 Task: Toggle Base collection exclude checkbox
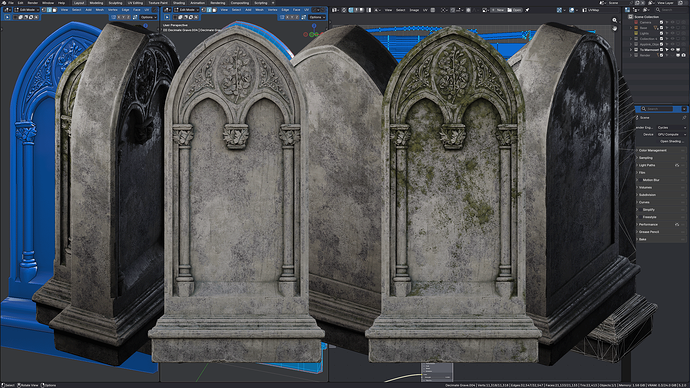[661, 28]
